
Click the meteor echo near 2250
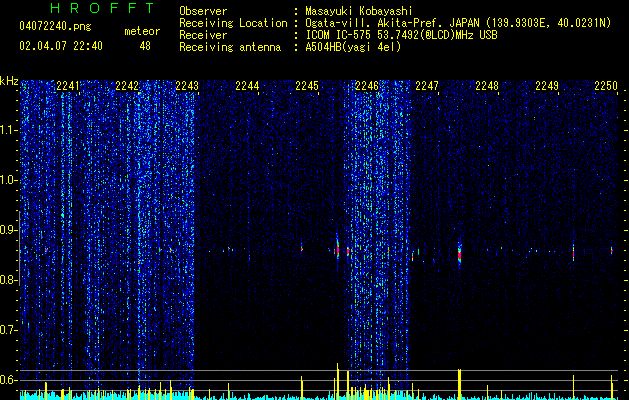(x=612, y=251)
